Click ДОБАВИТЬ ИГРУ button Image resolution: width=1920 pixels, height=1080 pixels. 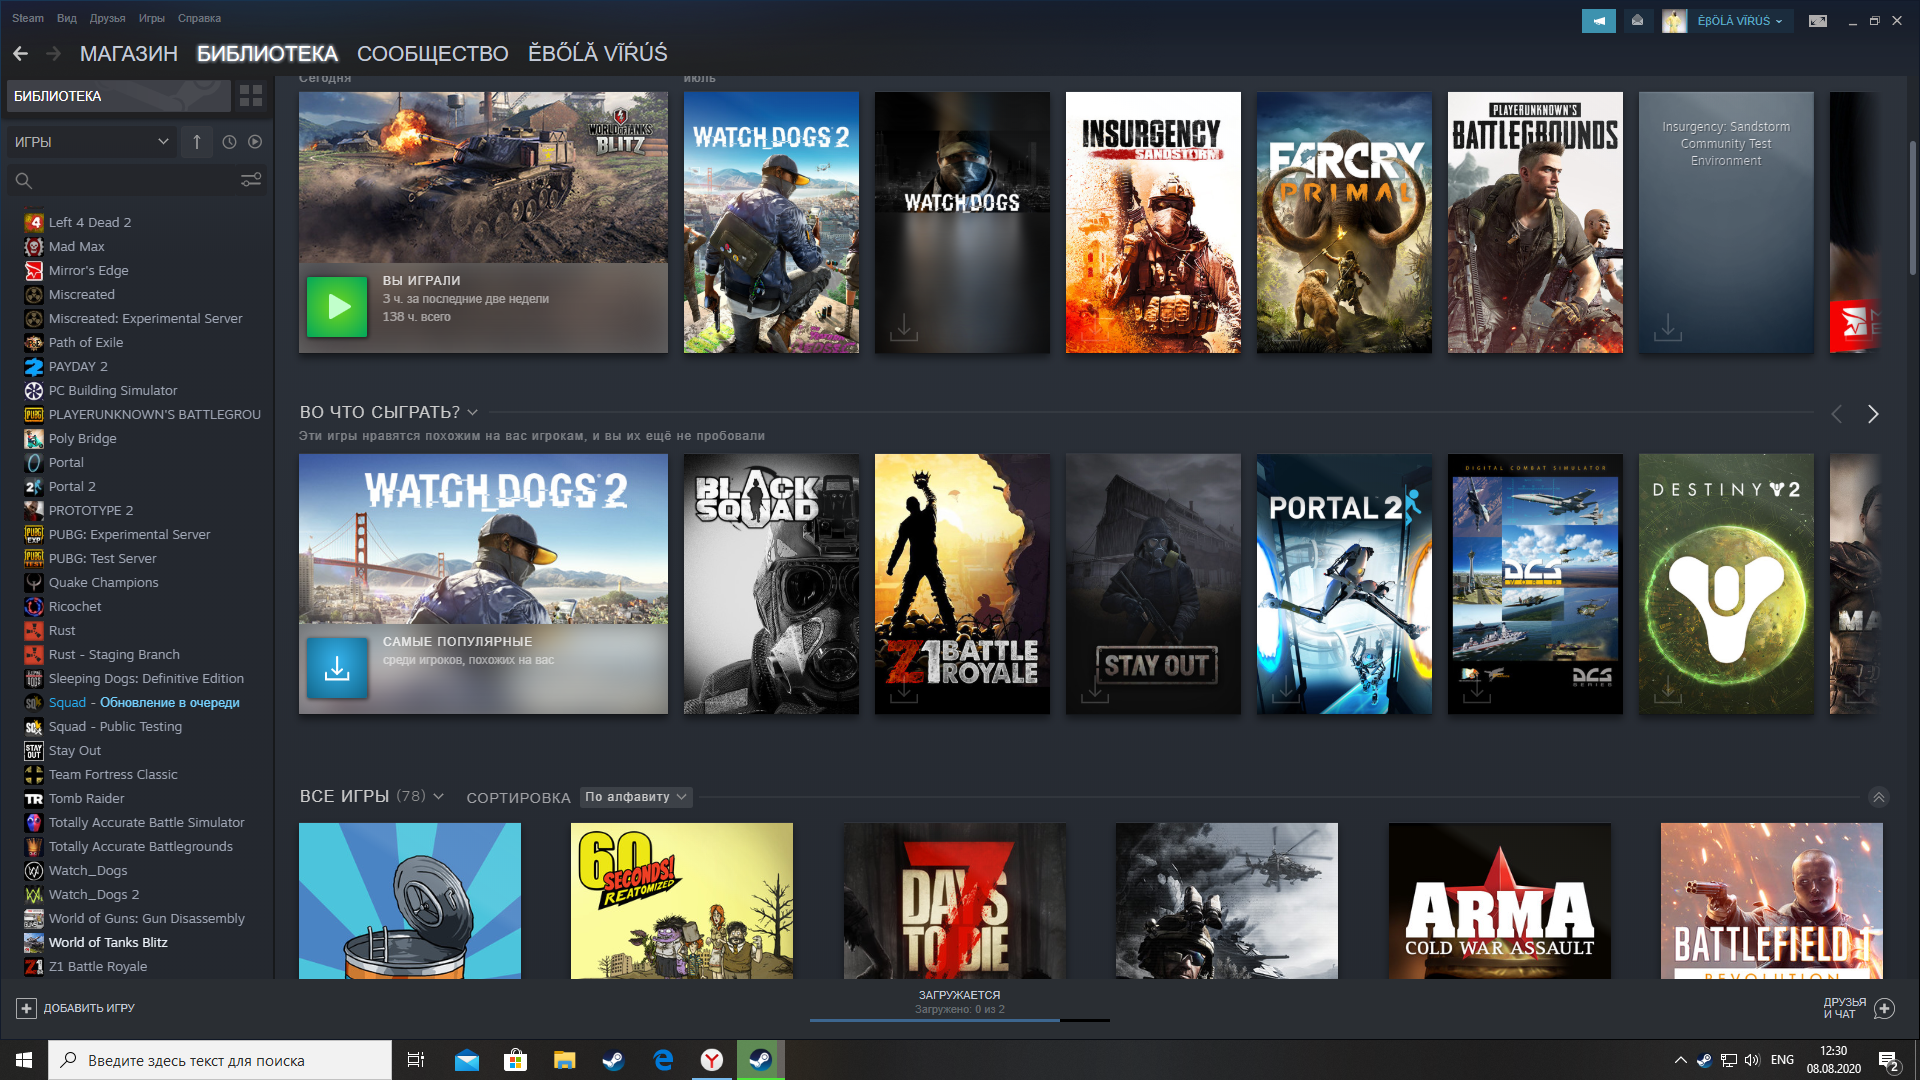[76, 1008]
